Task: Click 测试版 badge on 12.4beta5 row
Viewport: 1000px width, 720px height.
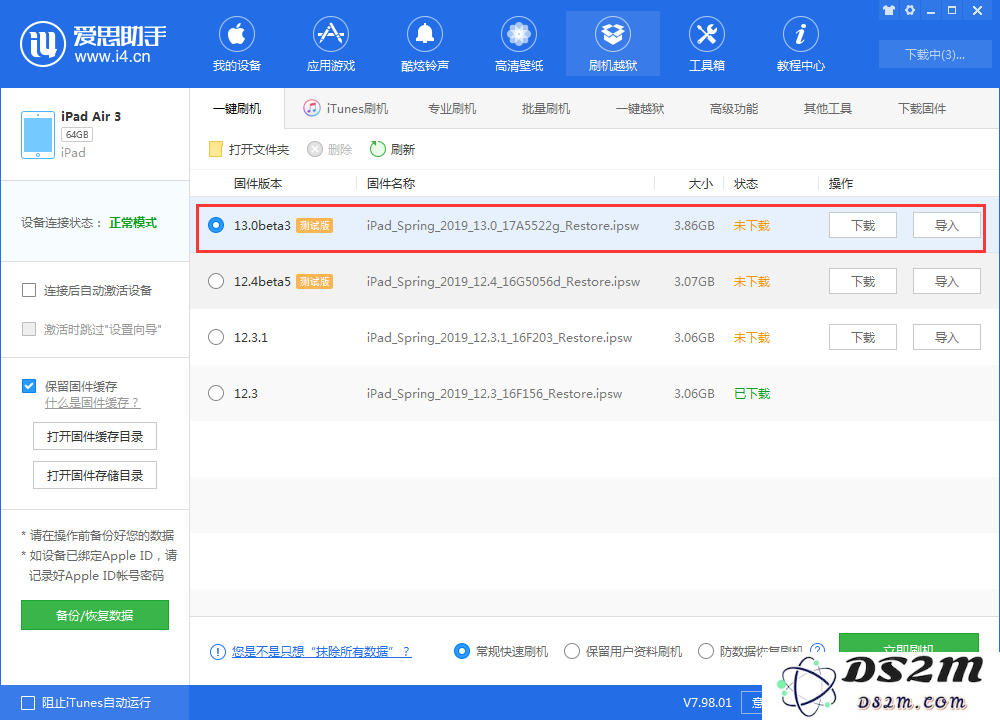Action: [314, 281]
